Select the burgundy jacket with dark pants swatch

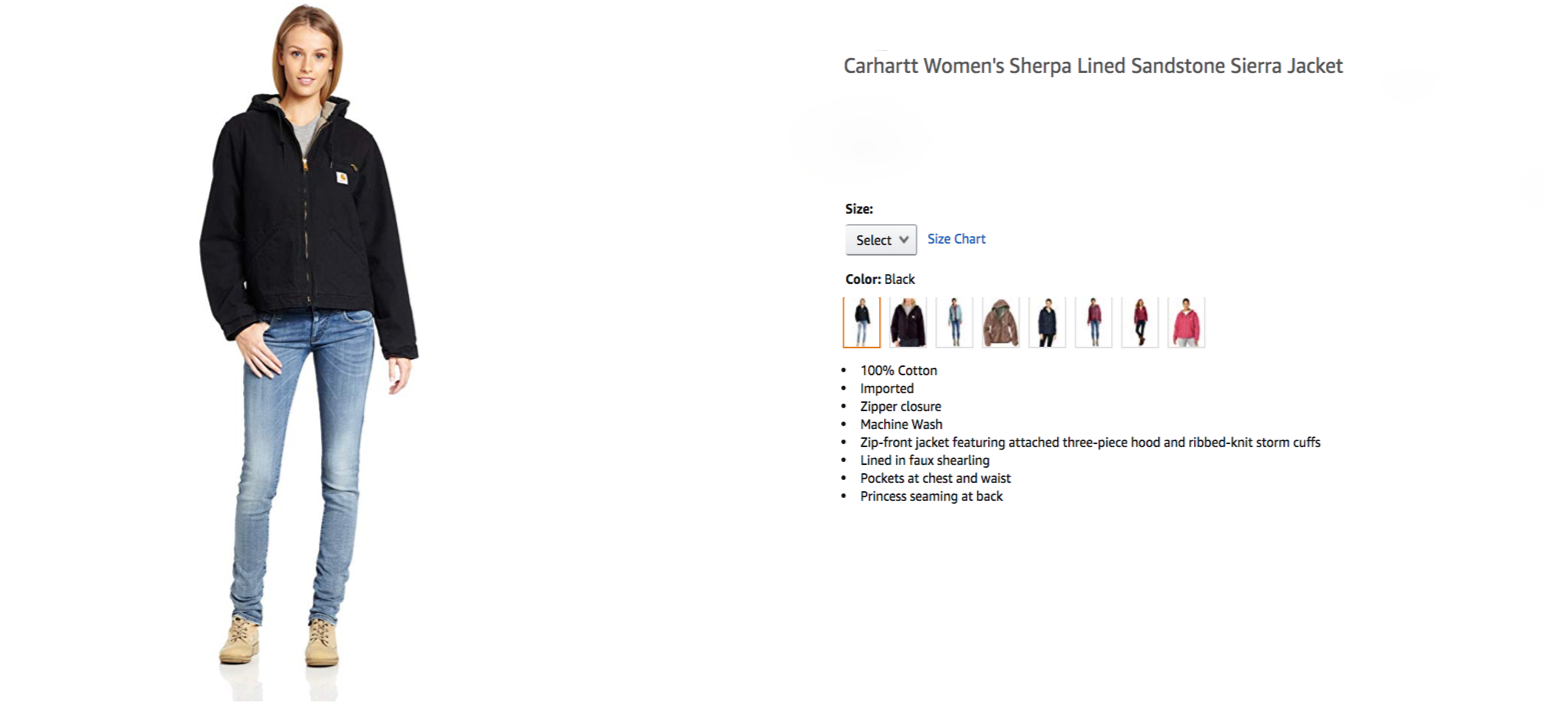click(x=1140, y=322)
